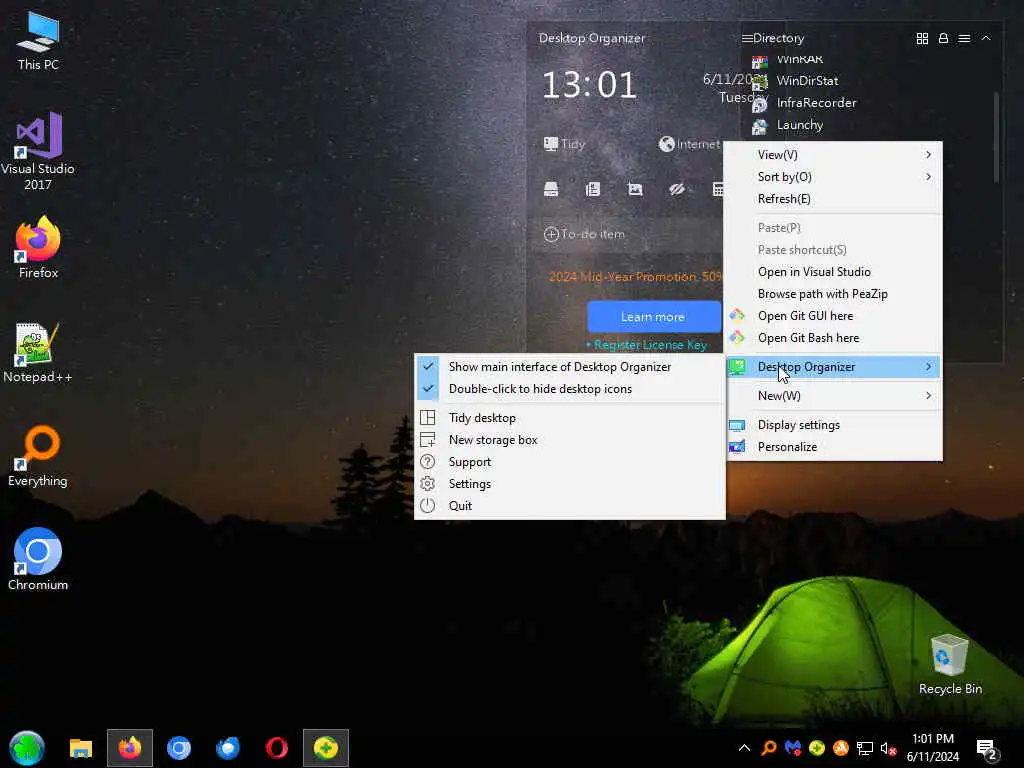
Task: Open the taskbar clock and date
Action: coord(933,748)
